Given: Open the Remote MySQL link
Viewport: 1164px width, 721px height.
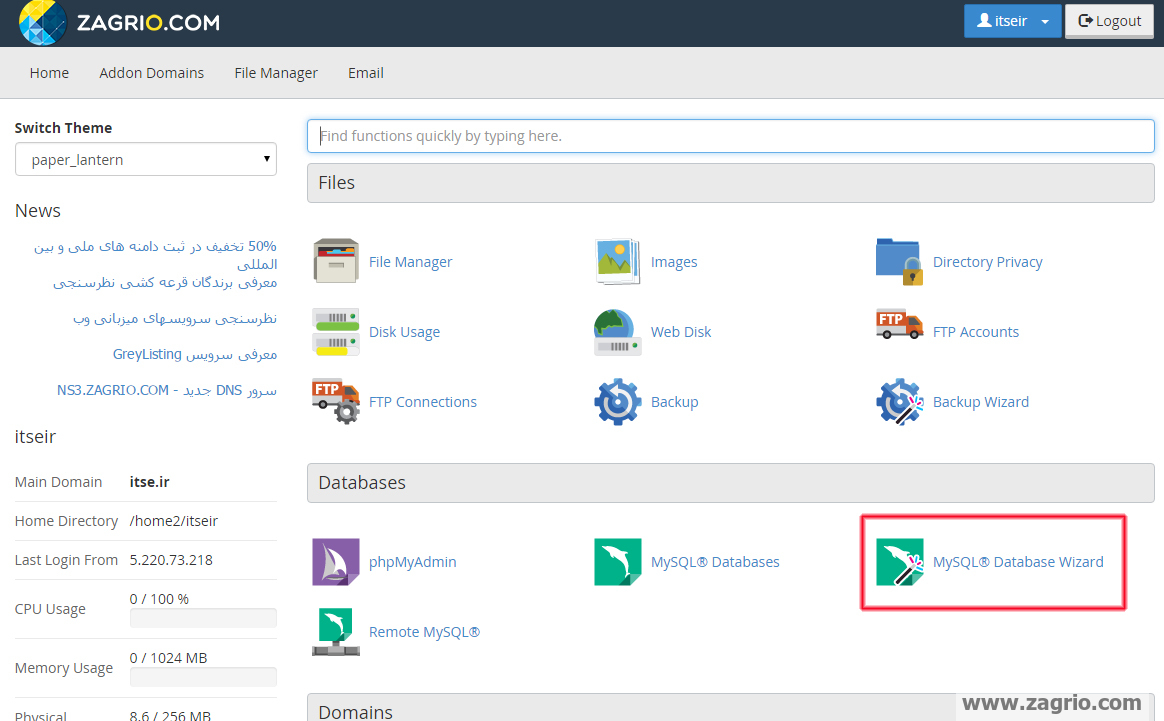Looking at the screenshot, I should (425, 632).
